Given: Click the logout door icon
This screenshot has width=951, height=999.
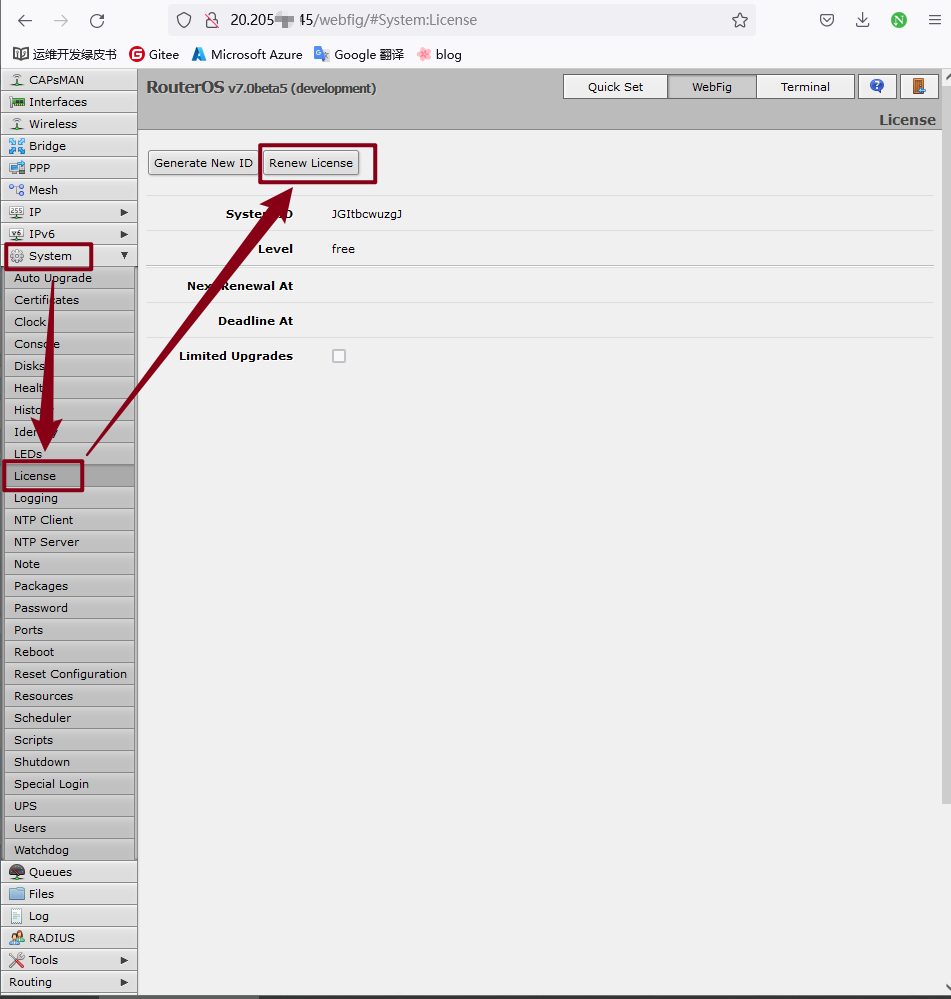Looking at the screenshot, I should coord(918,87).
